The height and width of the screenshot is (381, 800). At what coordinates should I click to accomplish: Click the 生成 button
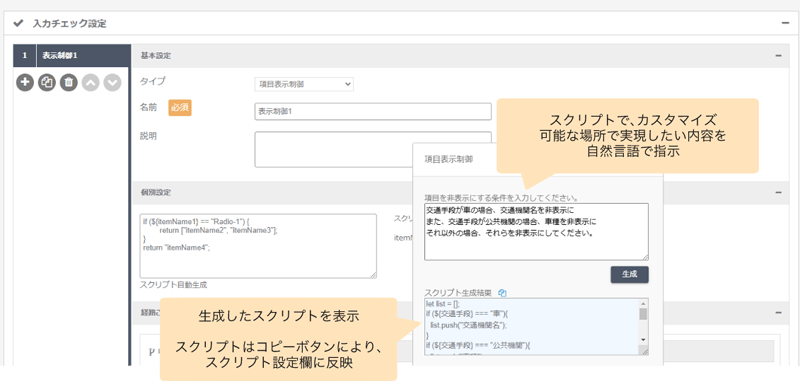630,274
